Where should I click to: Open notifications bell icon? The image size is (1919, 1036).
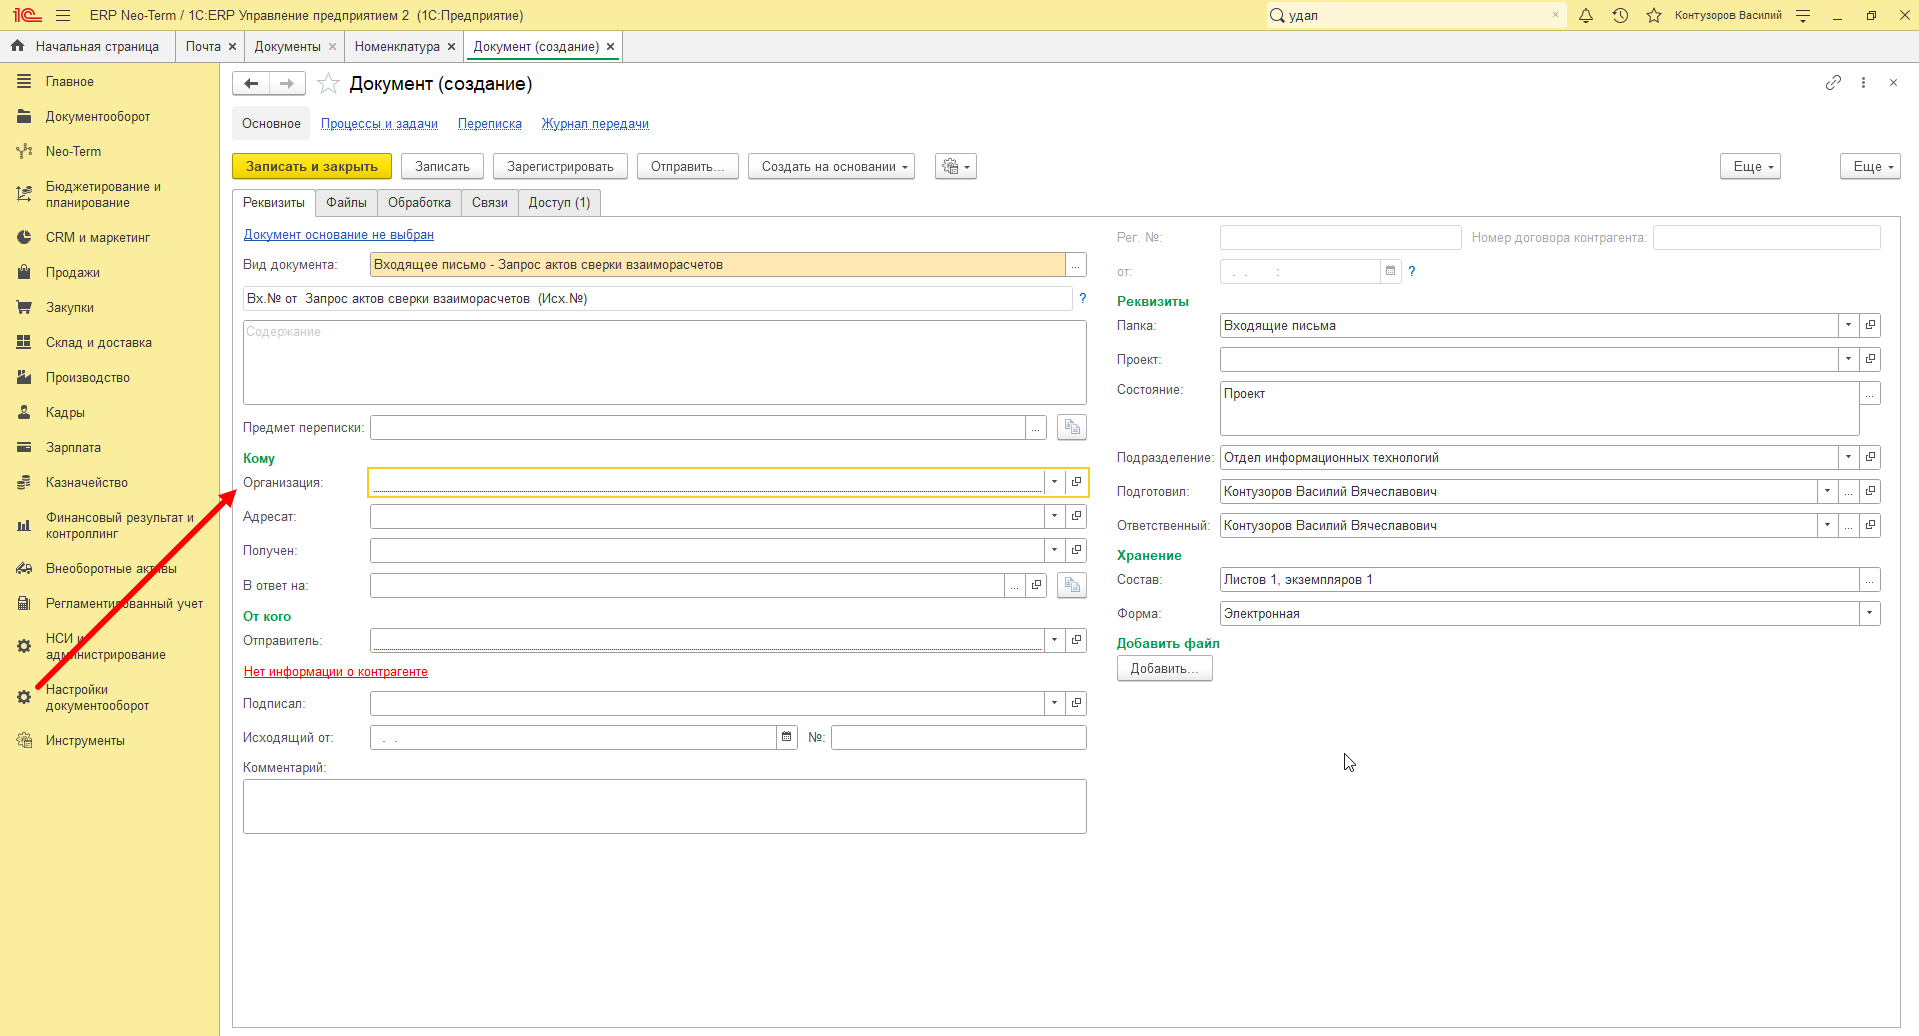pyautogui.click(x=1586, y=15)
